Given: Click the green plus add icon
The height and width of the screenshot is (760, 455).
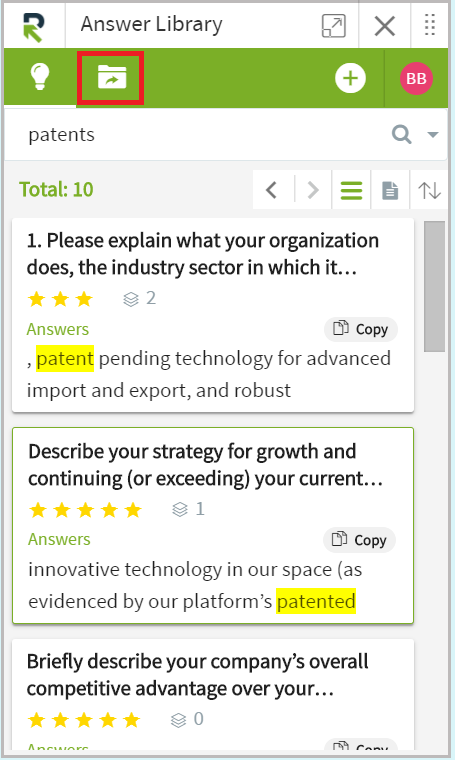Looking at the screenshot, I should point(350,78).
